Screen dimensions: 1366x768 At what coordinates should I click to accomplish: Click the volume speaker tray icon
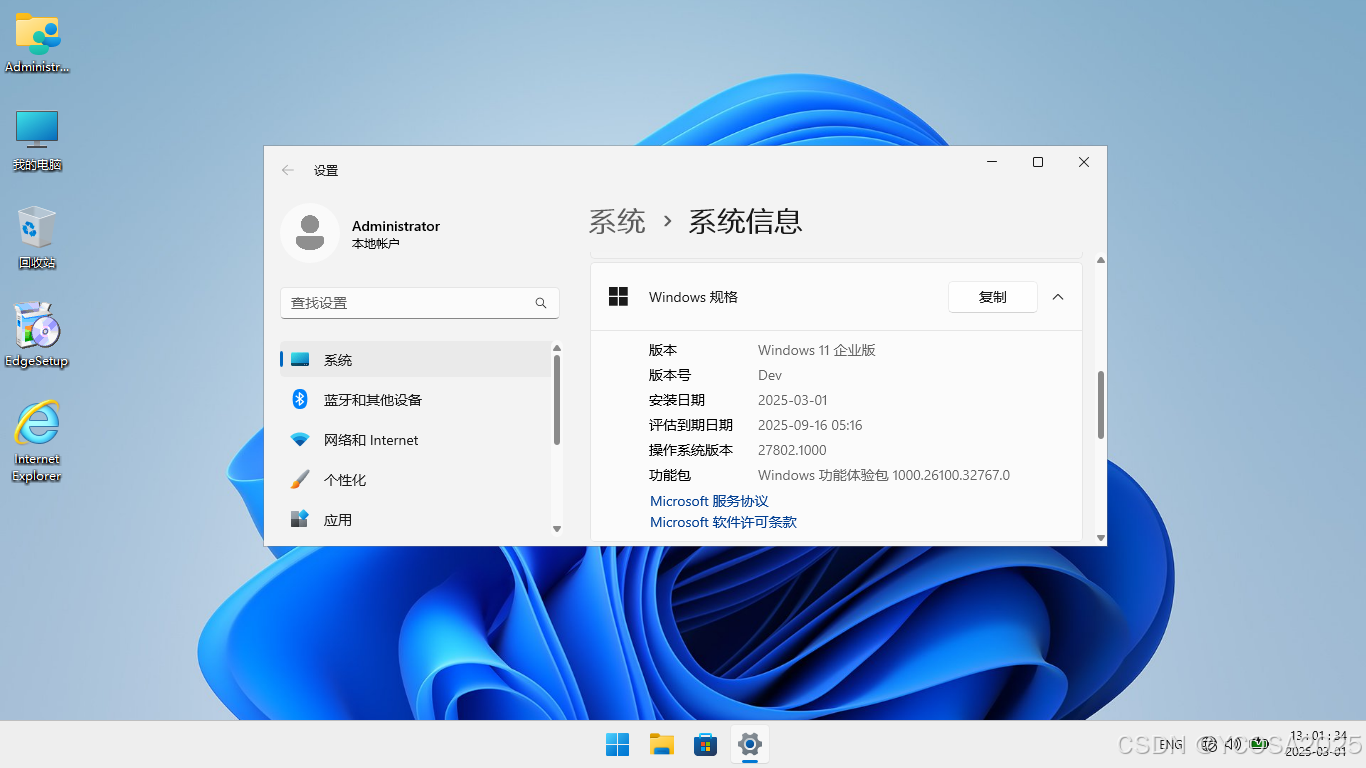click(1234, 744)
